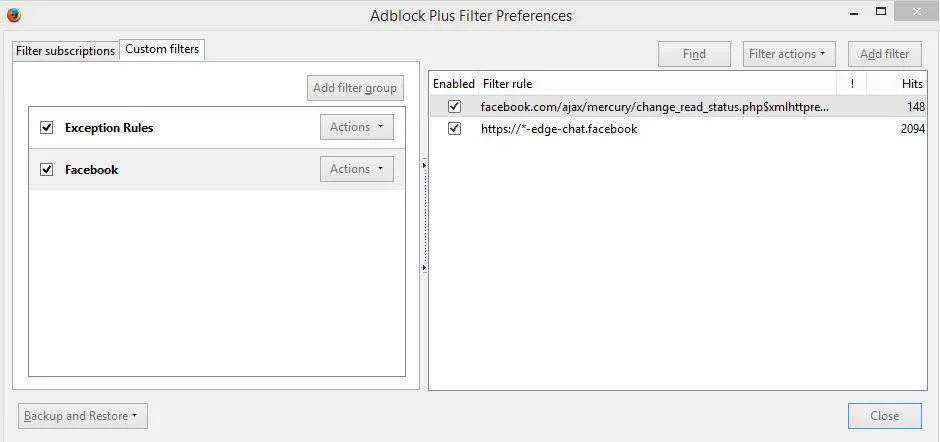940x442 pixels.
Task: Open Actions dropdown for Facebook group
Action: (x=357, y=169)
